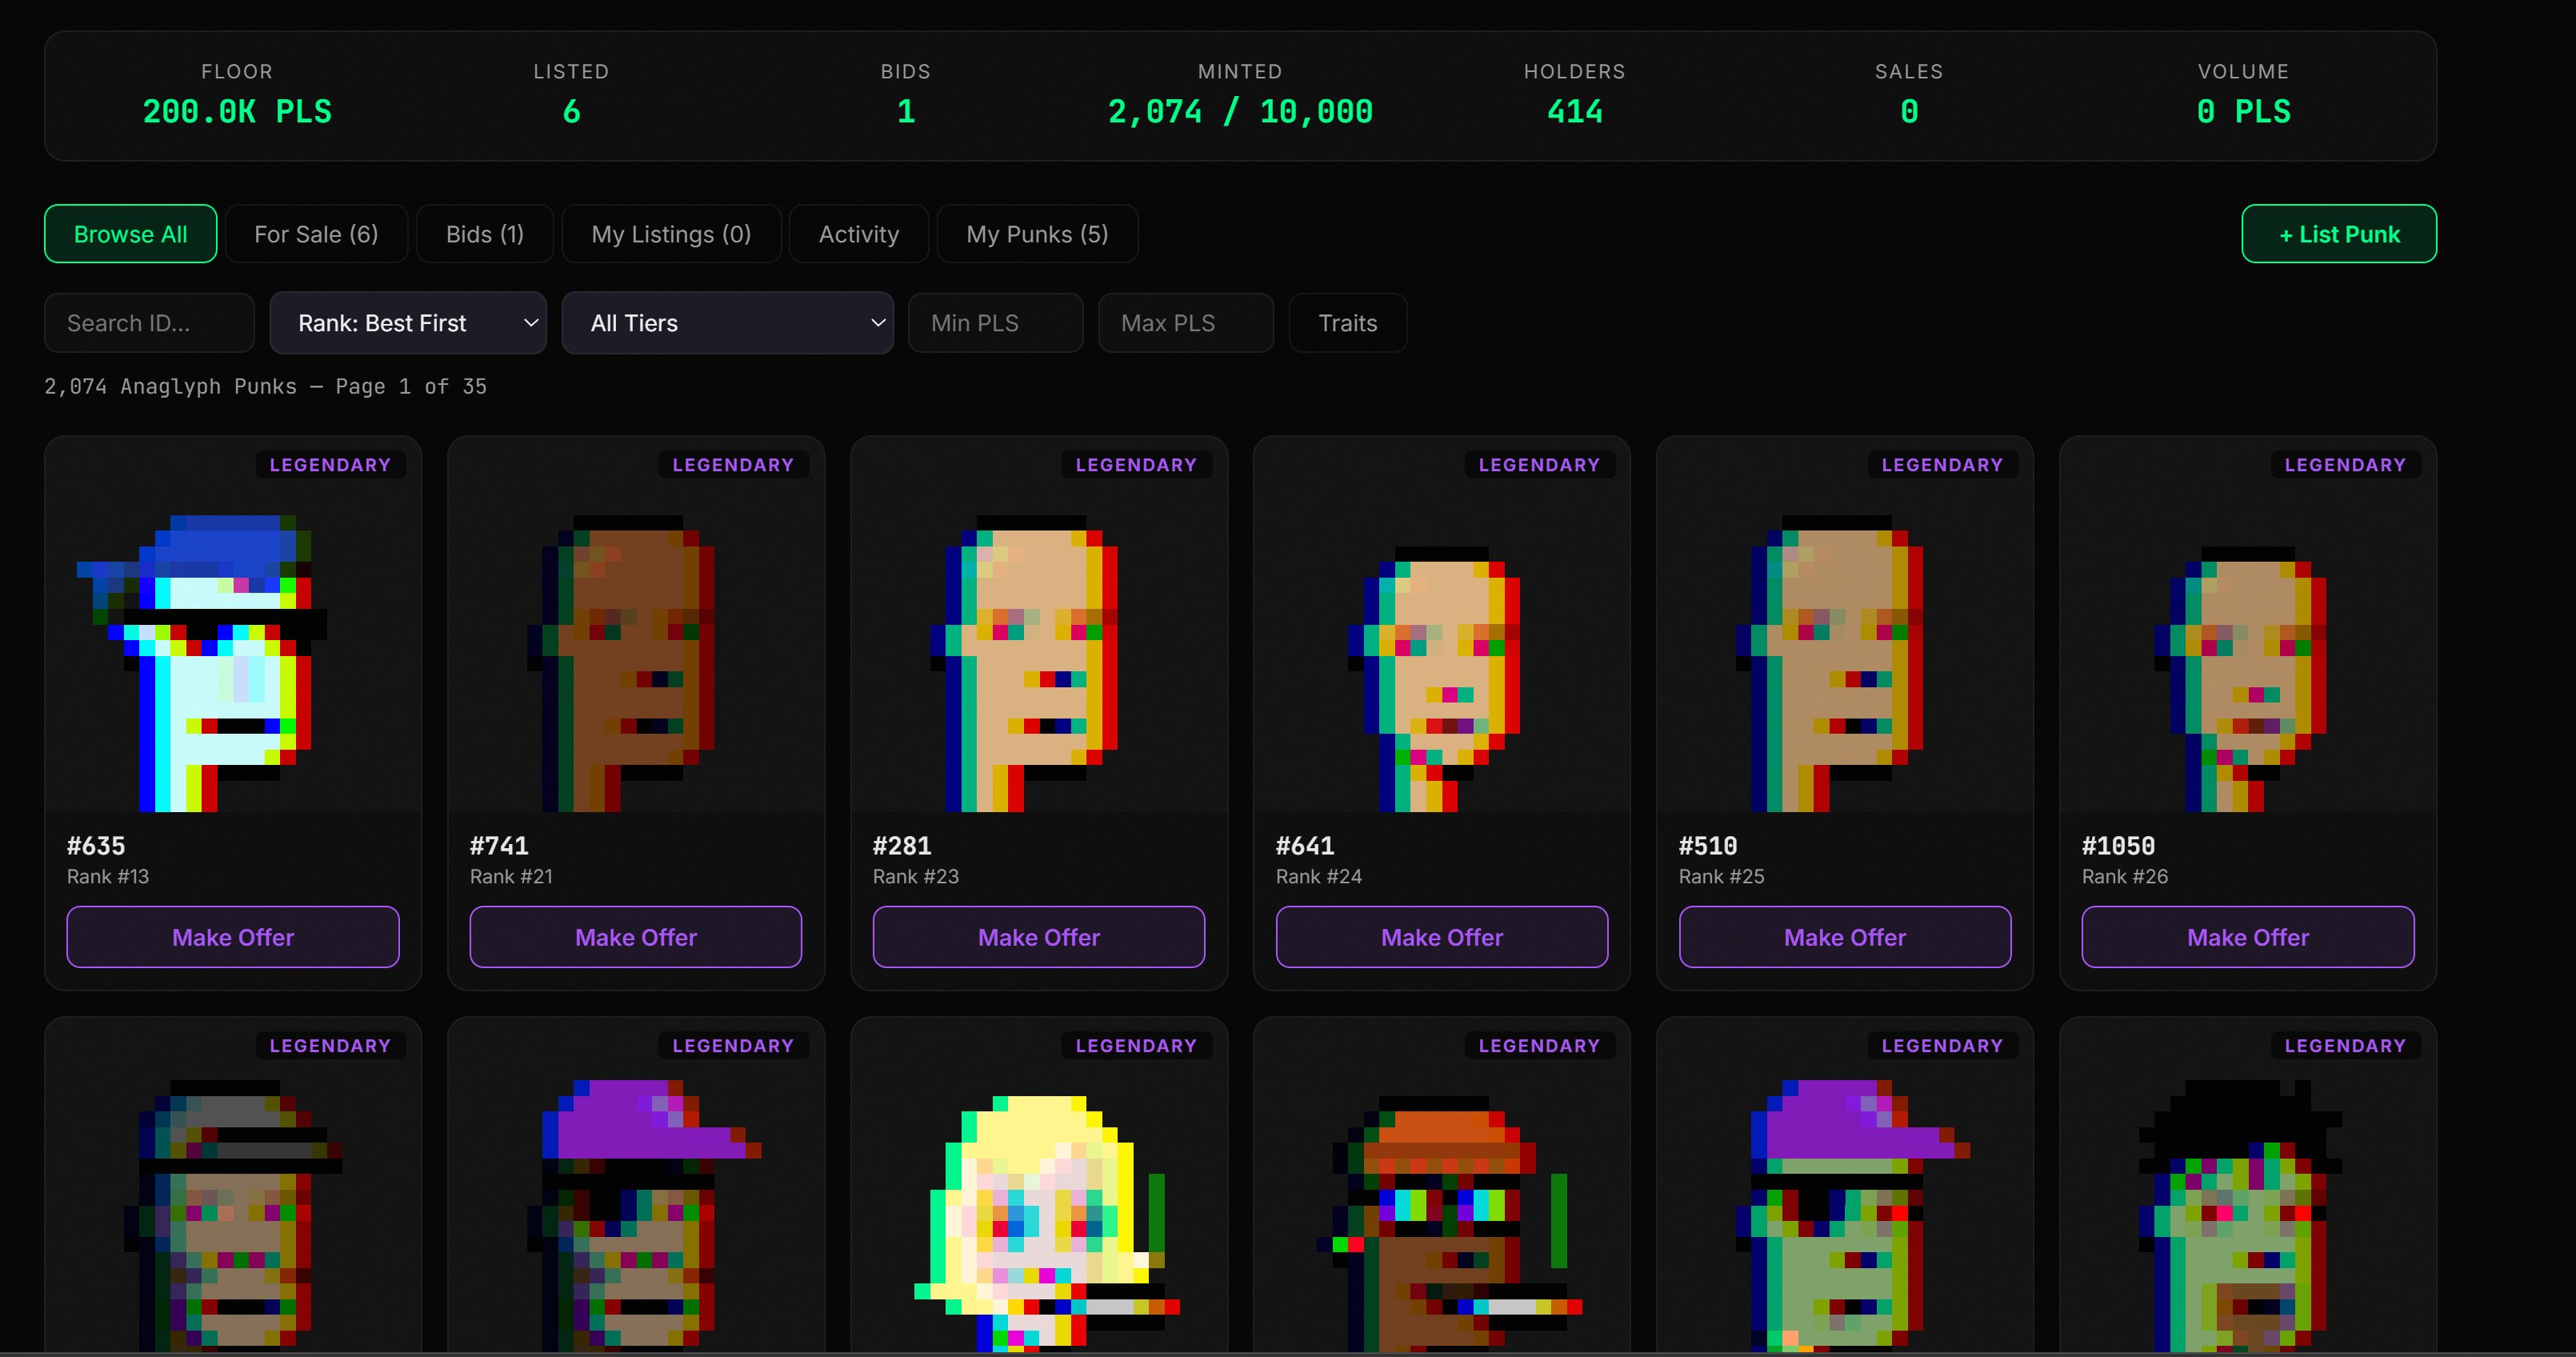Select the My Listings (0) tab

[671, 234]
